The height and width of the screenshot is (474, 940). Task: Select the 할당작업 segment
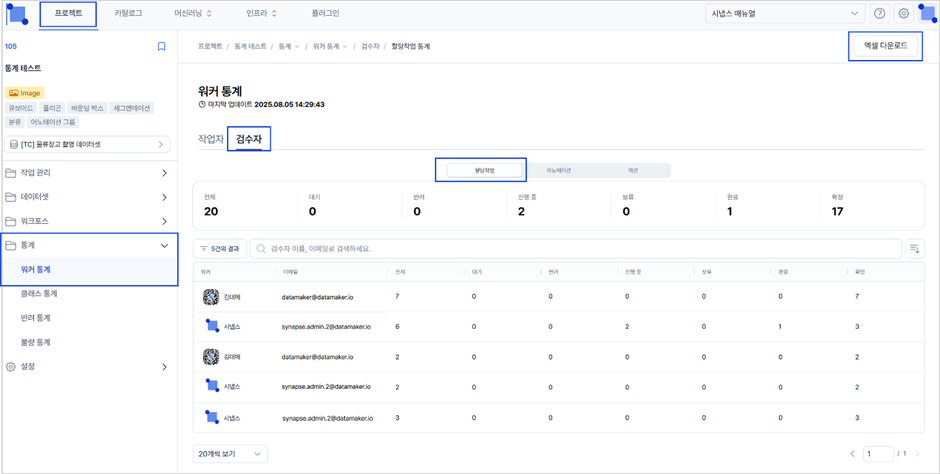pos(486,170)
